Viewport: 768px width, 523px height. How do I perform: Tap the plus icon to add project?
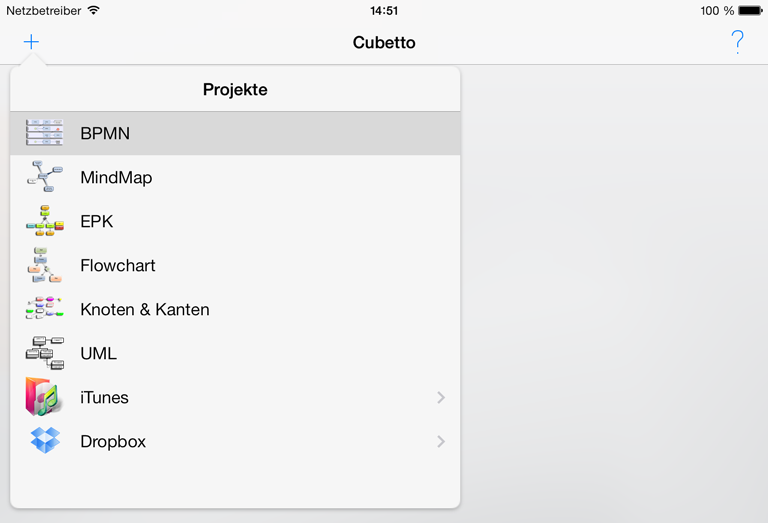pos(31,42)
